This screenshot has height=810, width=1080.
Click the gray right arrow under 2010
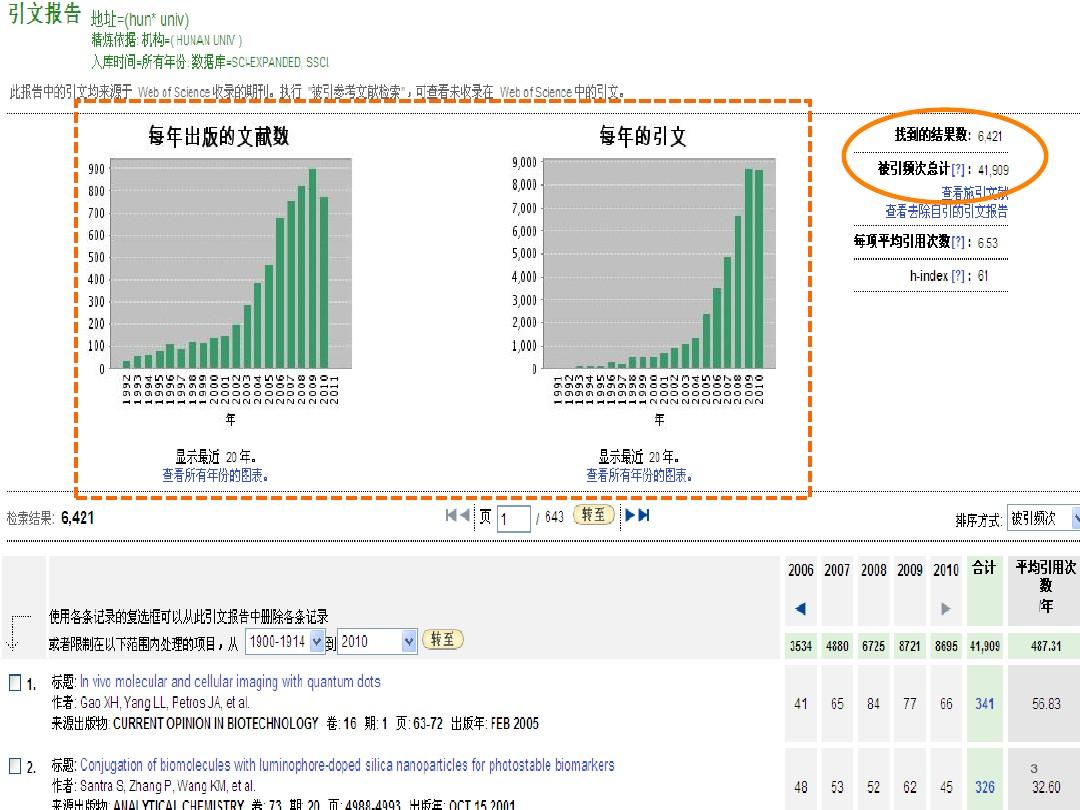(x=946, y=608)
